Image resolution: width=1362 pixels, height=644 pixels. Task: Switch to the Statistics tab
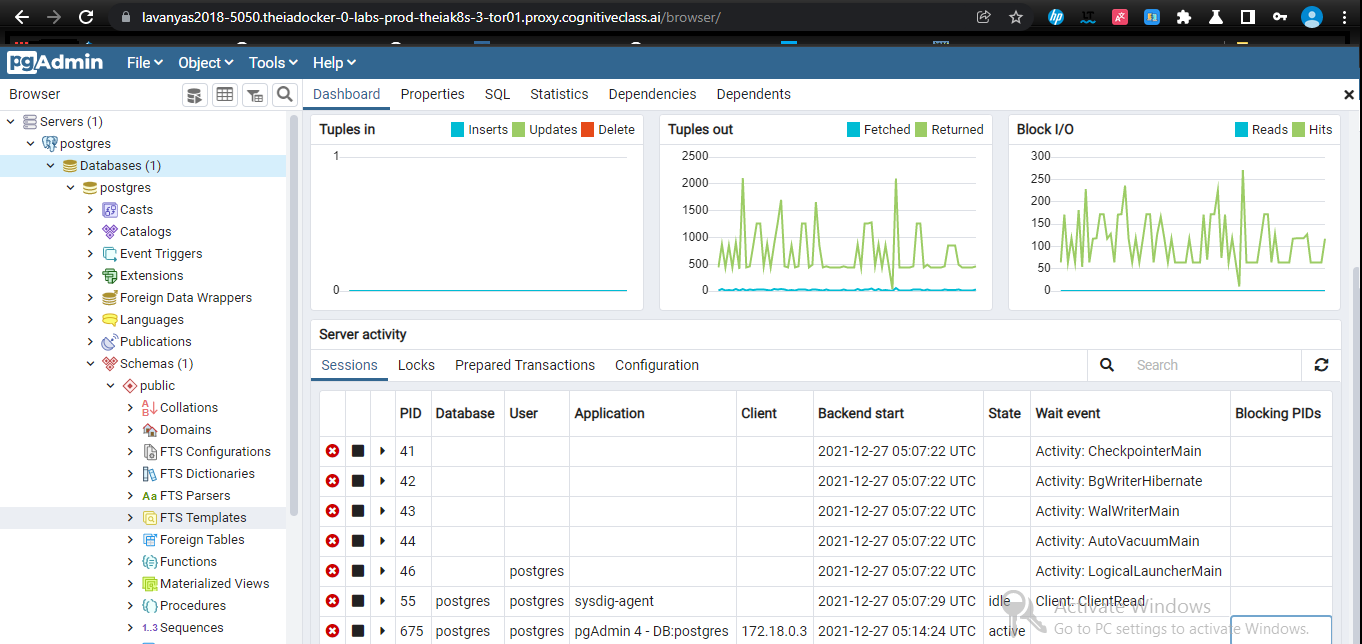point(558,93)
